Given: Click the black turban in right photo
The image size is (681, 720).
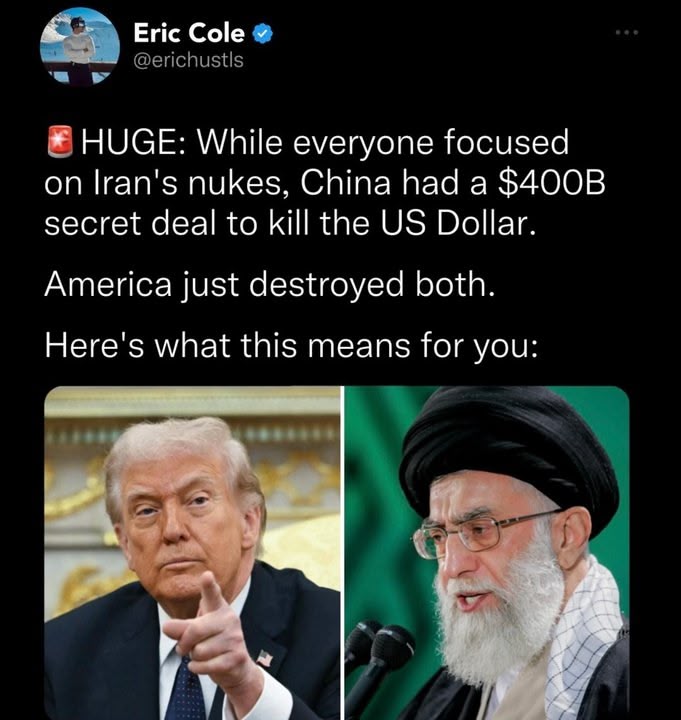Looking at the screenshot, I should pyautogui.click(x=508, y=448).
